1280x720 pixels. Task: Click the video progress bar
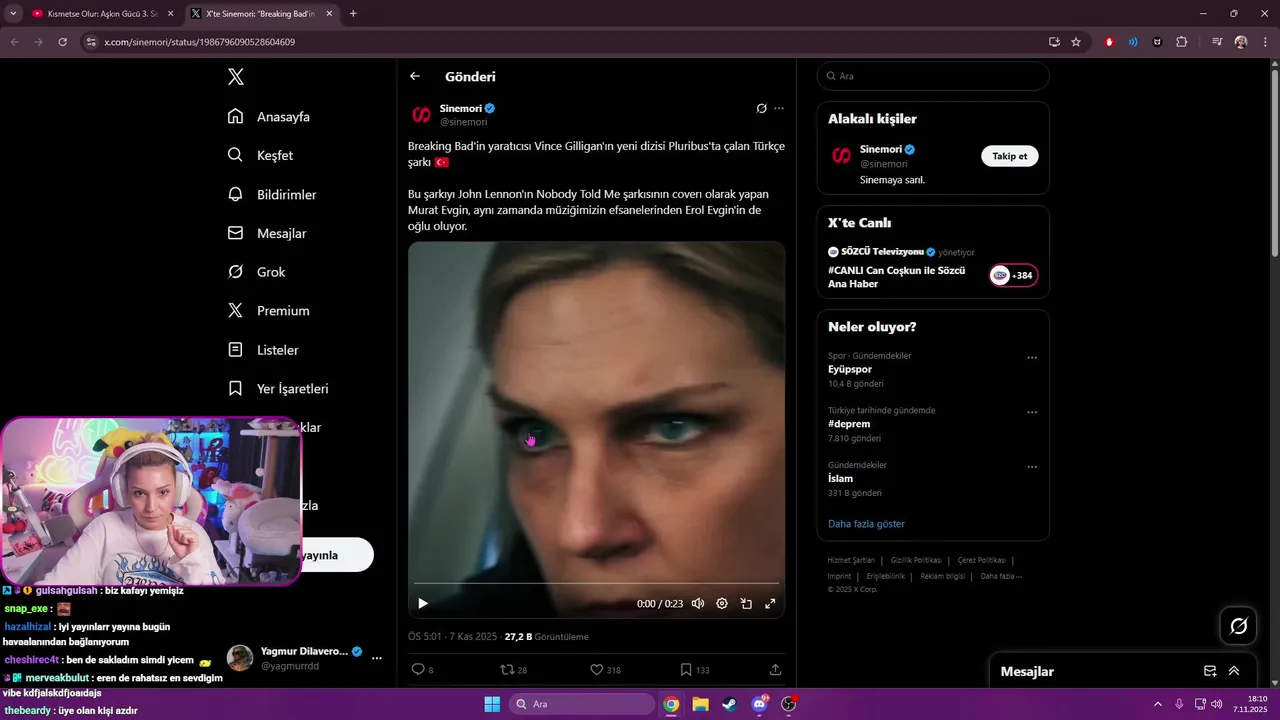tap(596, 583)
